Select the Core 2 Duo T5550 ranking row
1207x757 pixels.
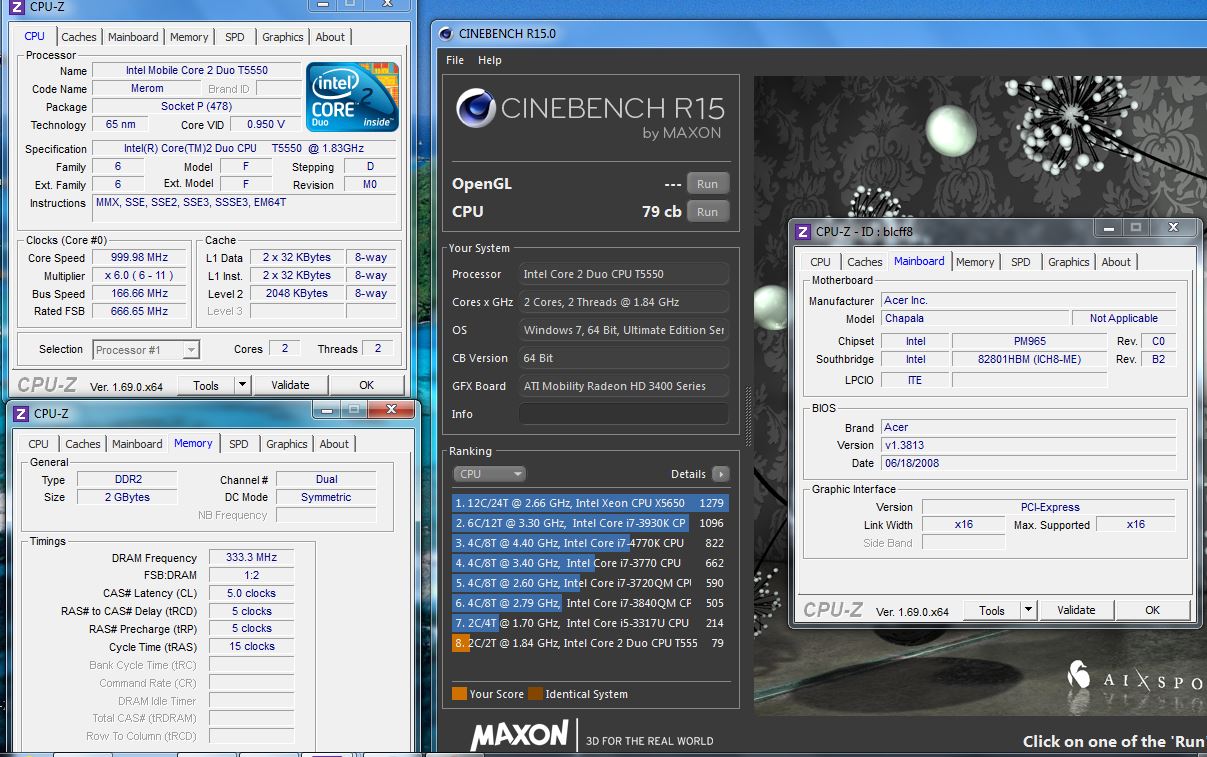590,643
